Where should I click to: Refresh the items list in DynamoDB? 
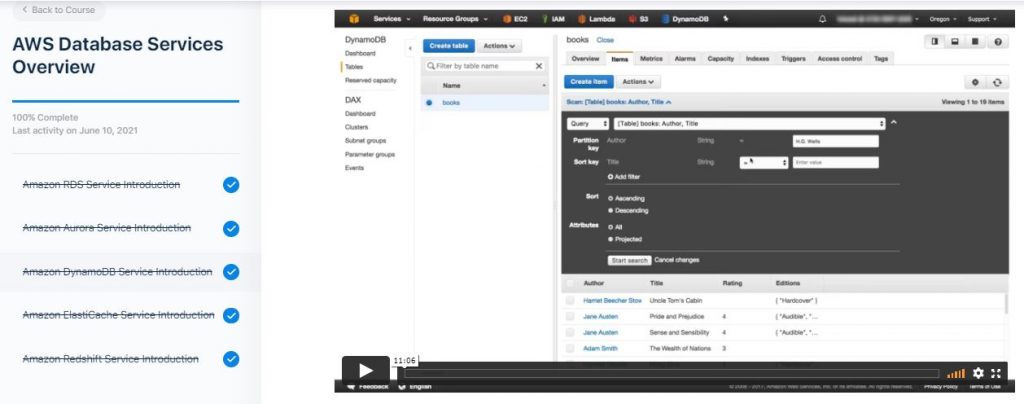point(996,82)
